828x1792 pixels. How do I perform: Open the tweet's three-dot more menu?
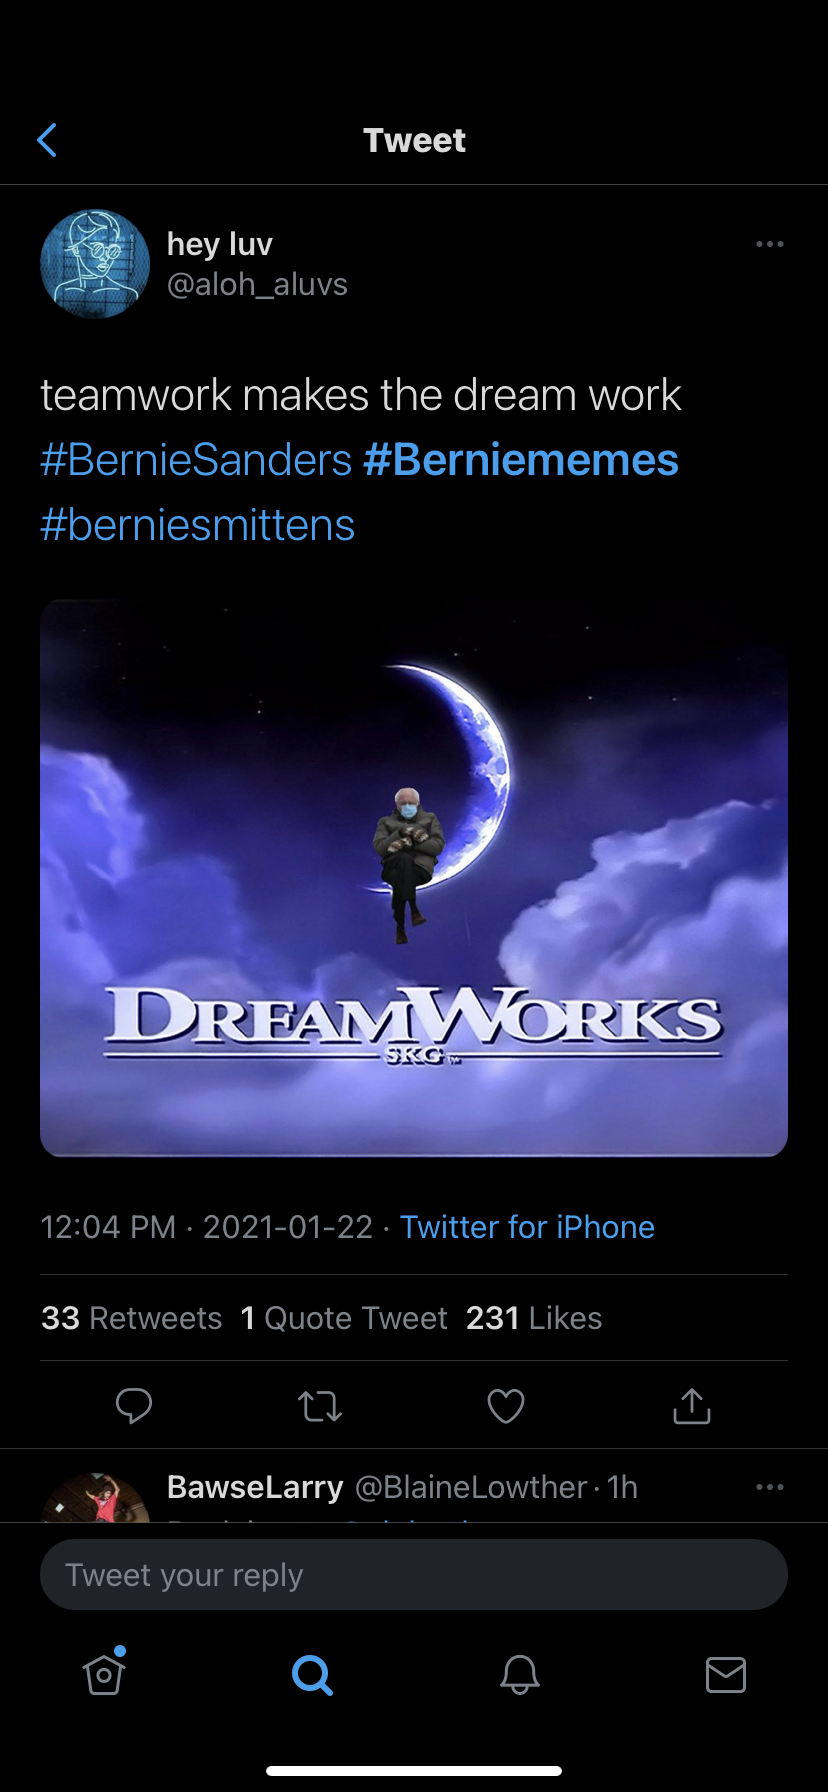769,244
